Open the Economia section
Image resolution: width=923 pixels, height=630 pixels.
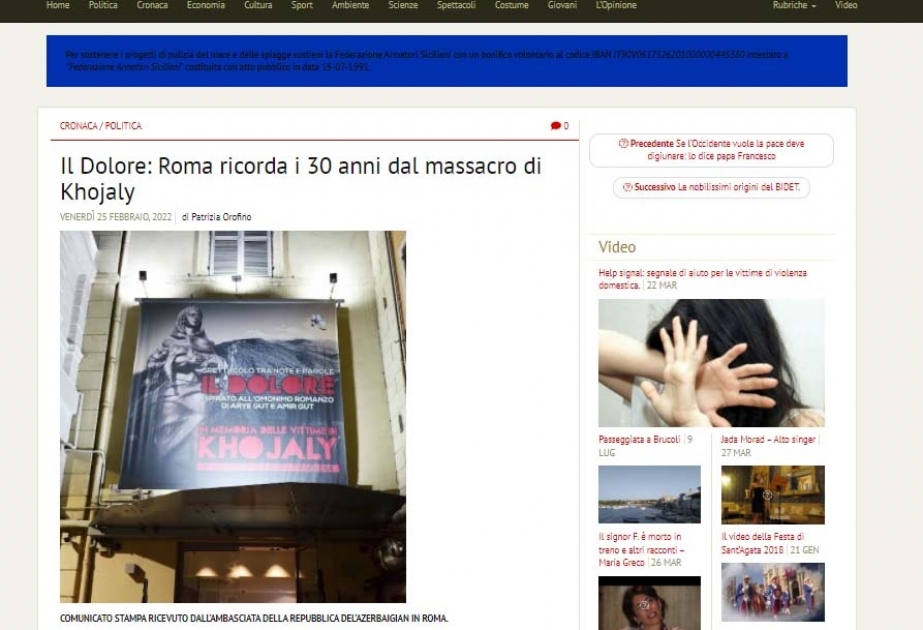pyautogui.click(x=205, y=5)
